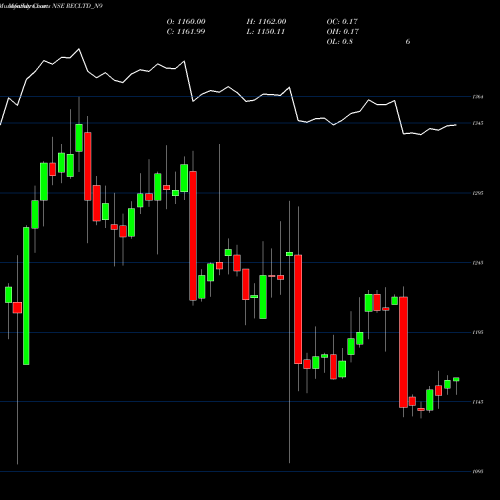
Task: Click the 1364 price axis label
Action: click(x=478, y=97)
